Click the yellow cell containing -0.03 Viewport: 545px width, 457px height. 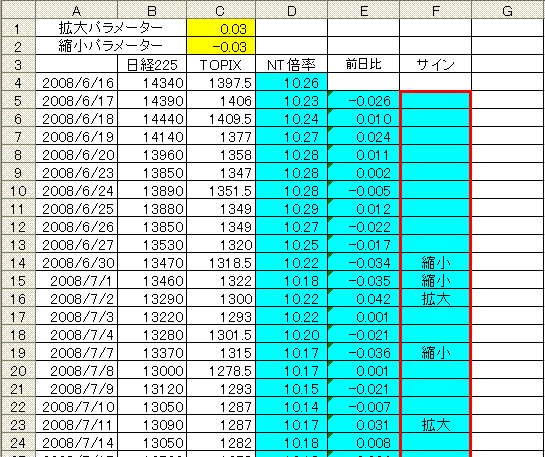[x=221, y=46]
